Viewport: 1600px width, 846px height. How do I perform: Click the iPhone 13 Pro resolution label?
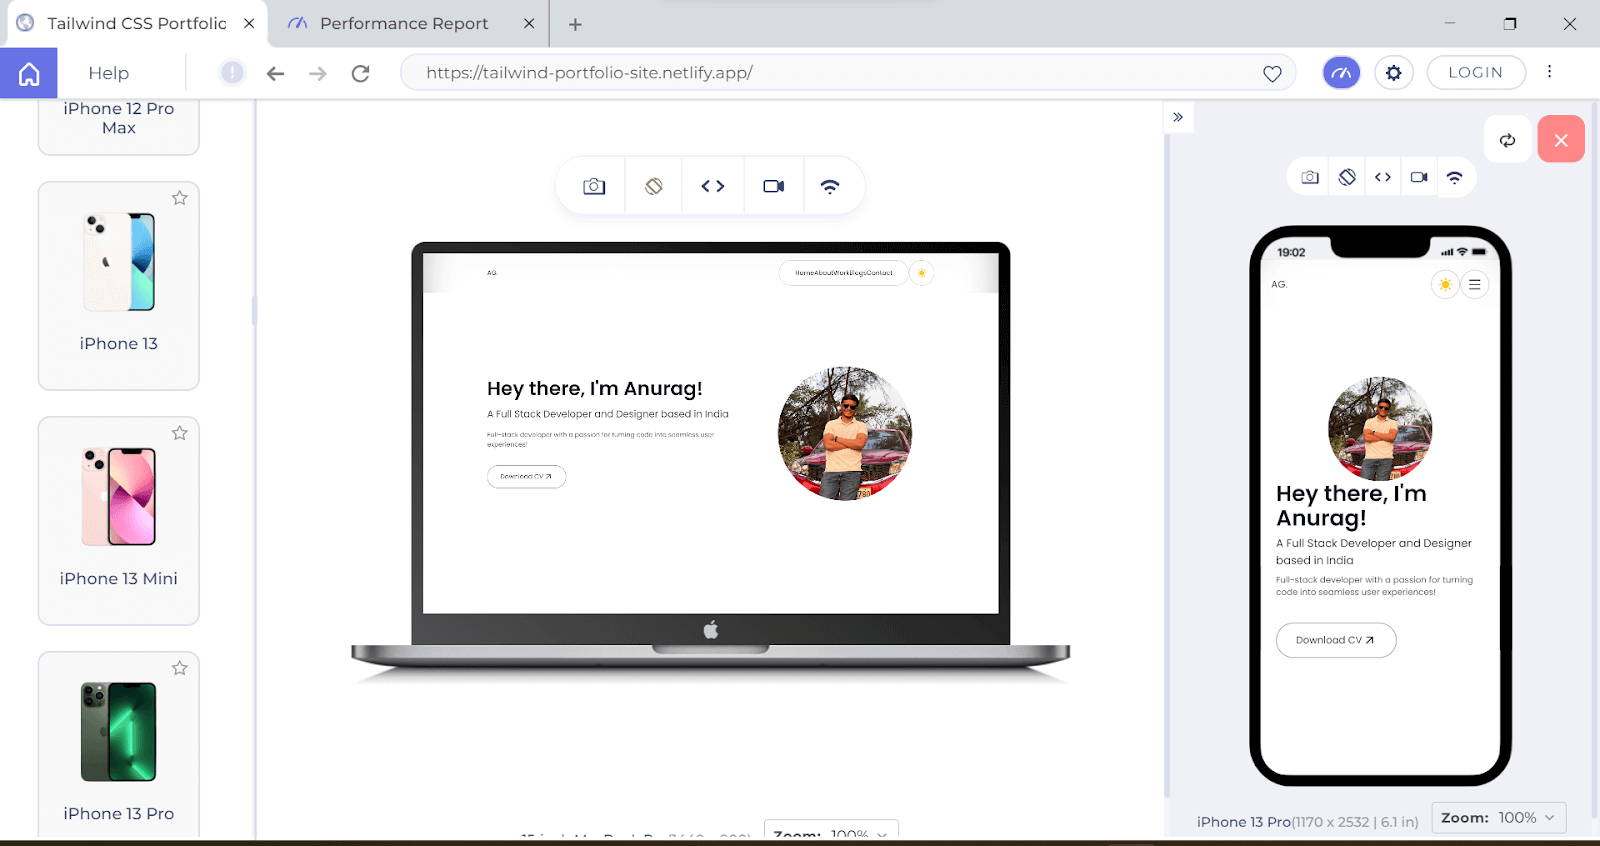[1307, 822]
